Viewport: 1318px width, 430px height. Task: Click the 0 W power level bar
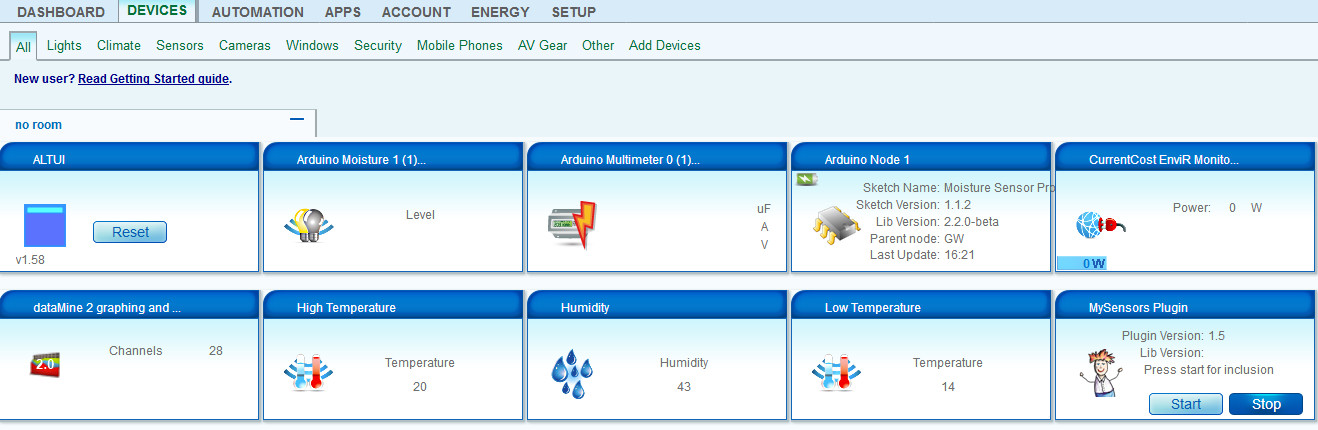[1082, 263]
